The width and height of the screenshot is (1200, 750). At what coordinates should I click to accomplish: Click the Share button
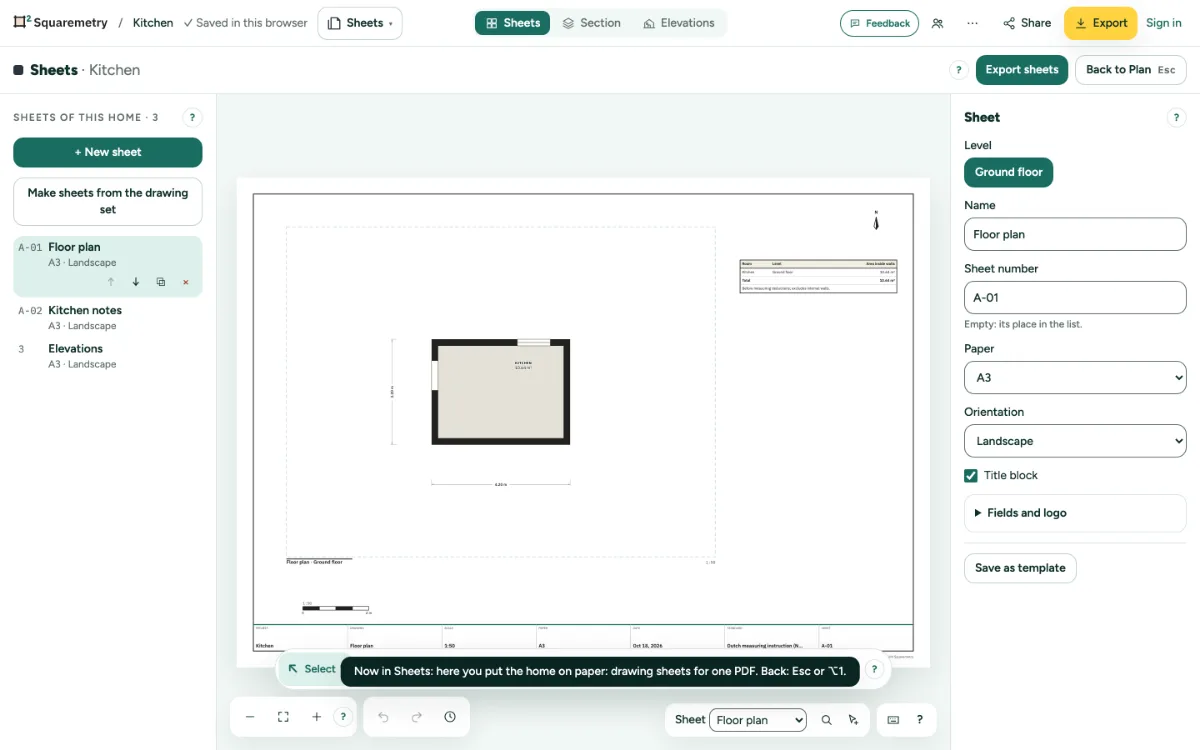coord(1027,23)
